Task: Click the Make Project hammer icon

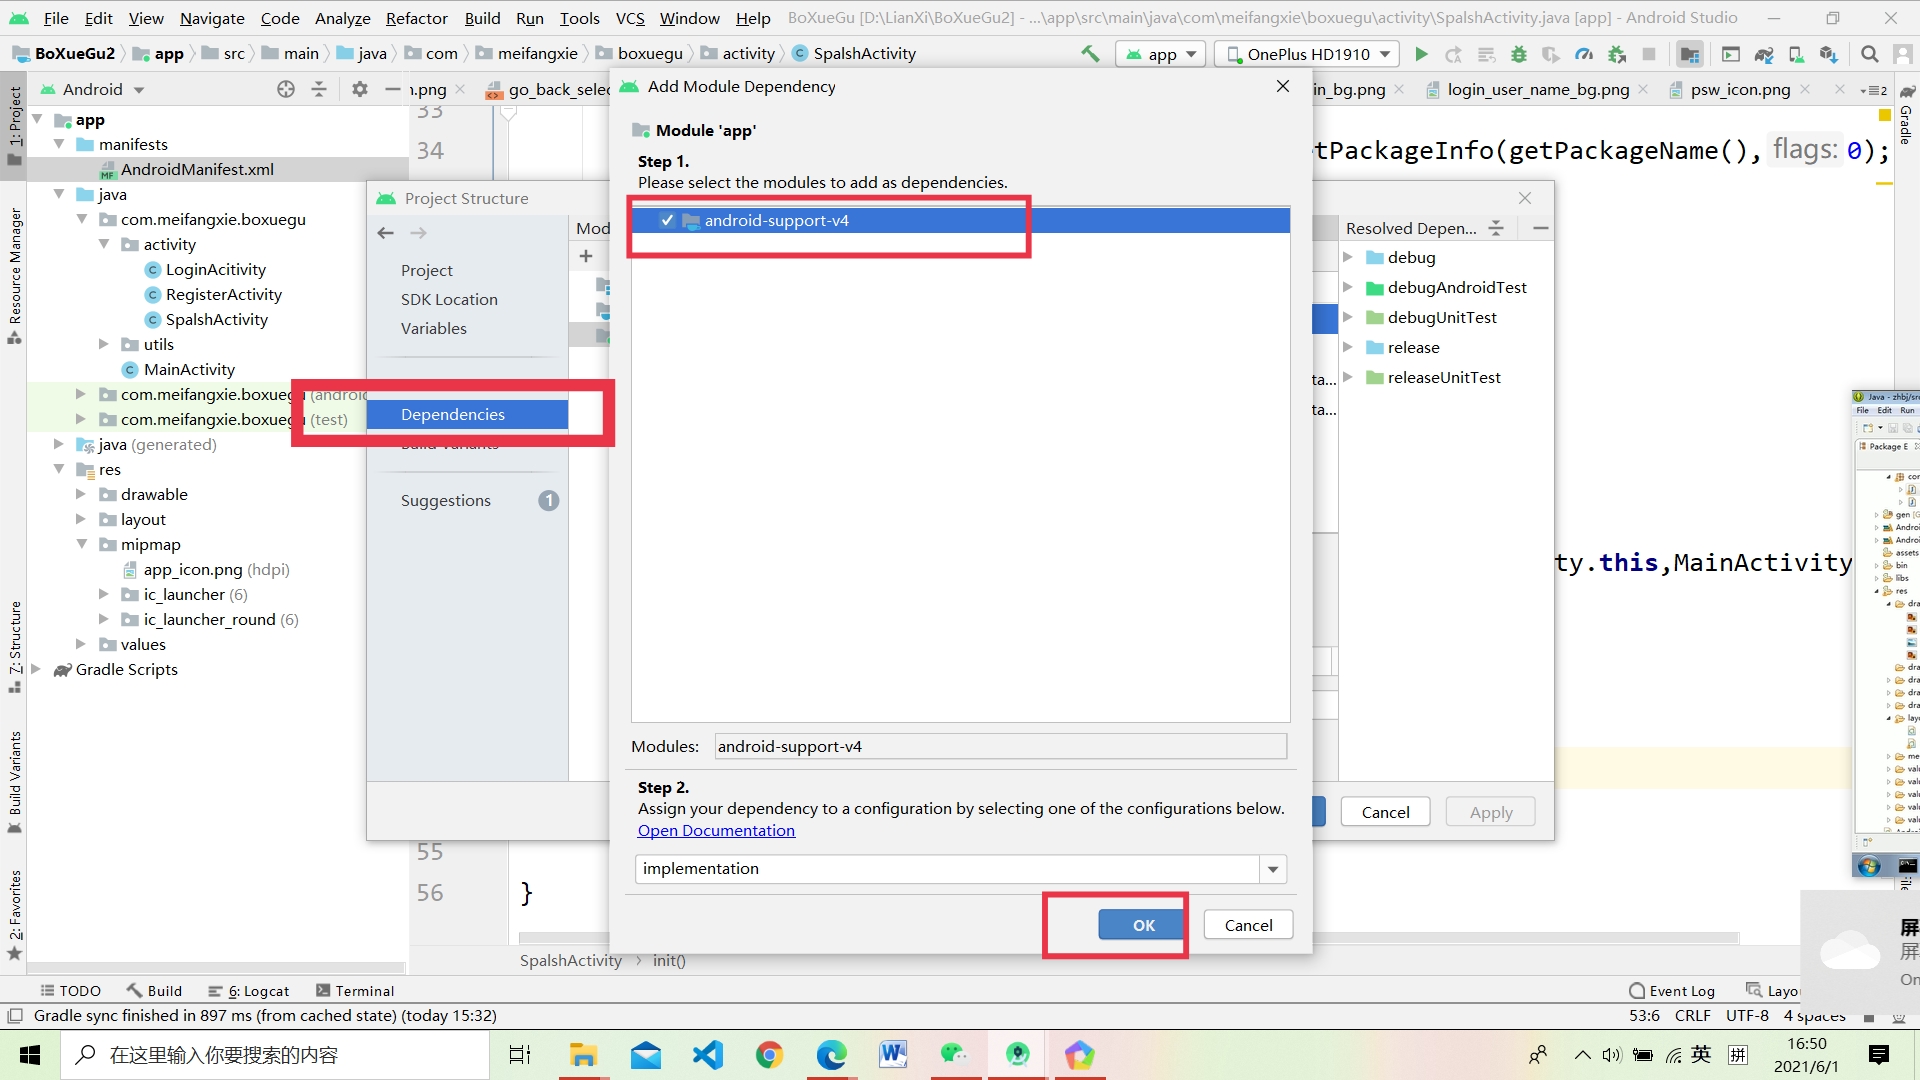Action: point(1090,54)
